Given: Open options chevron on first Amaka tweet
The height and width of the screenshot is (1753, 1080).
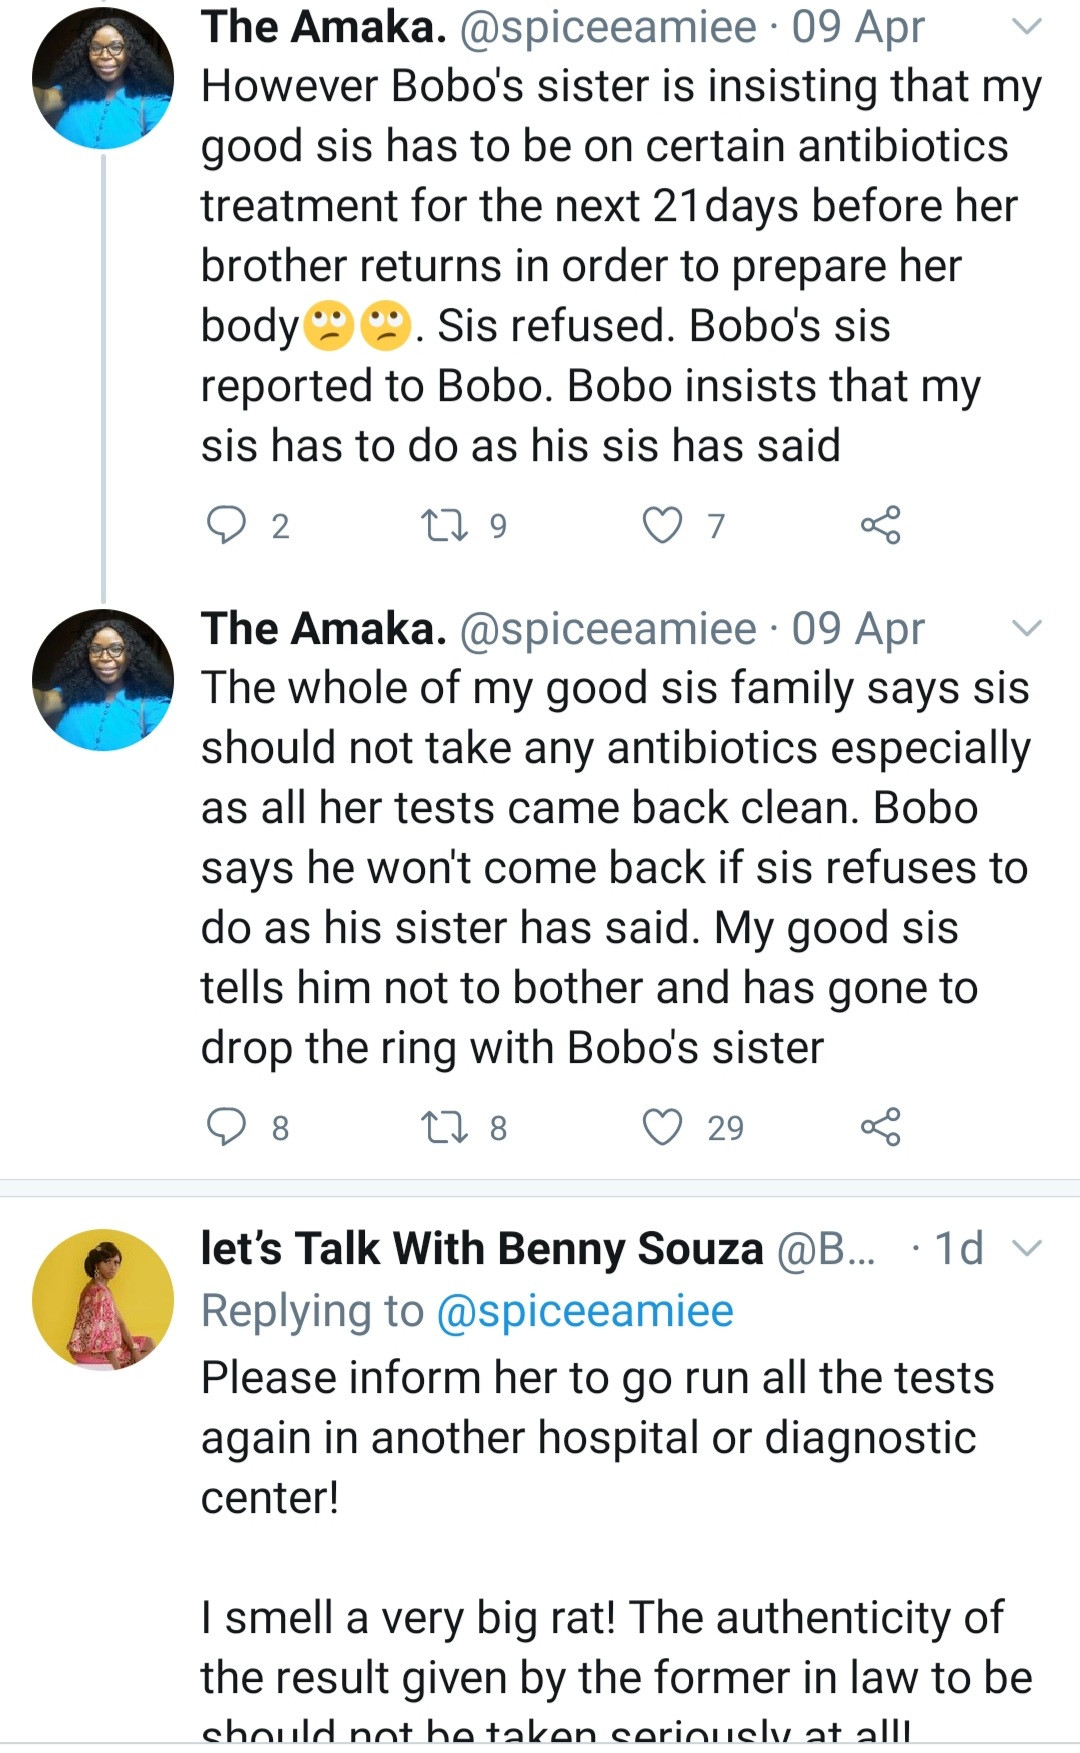Looking at the screenshot, I should [1027, 27].
